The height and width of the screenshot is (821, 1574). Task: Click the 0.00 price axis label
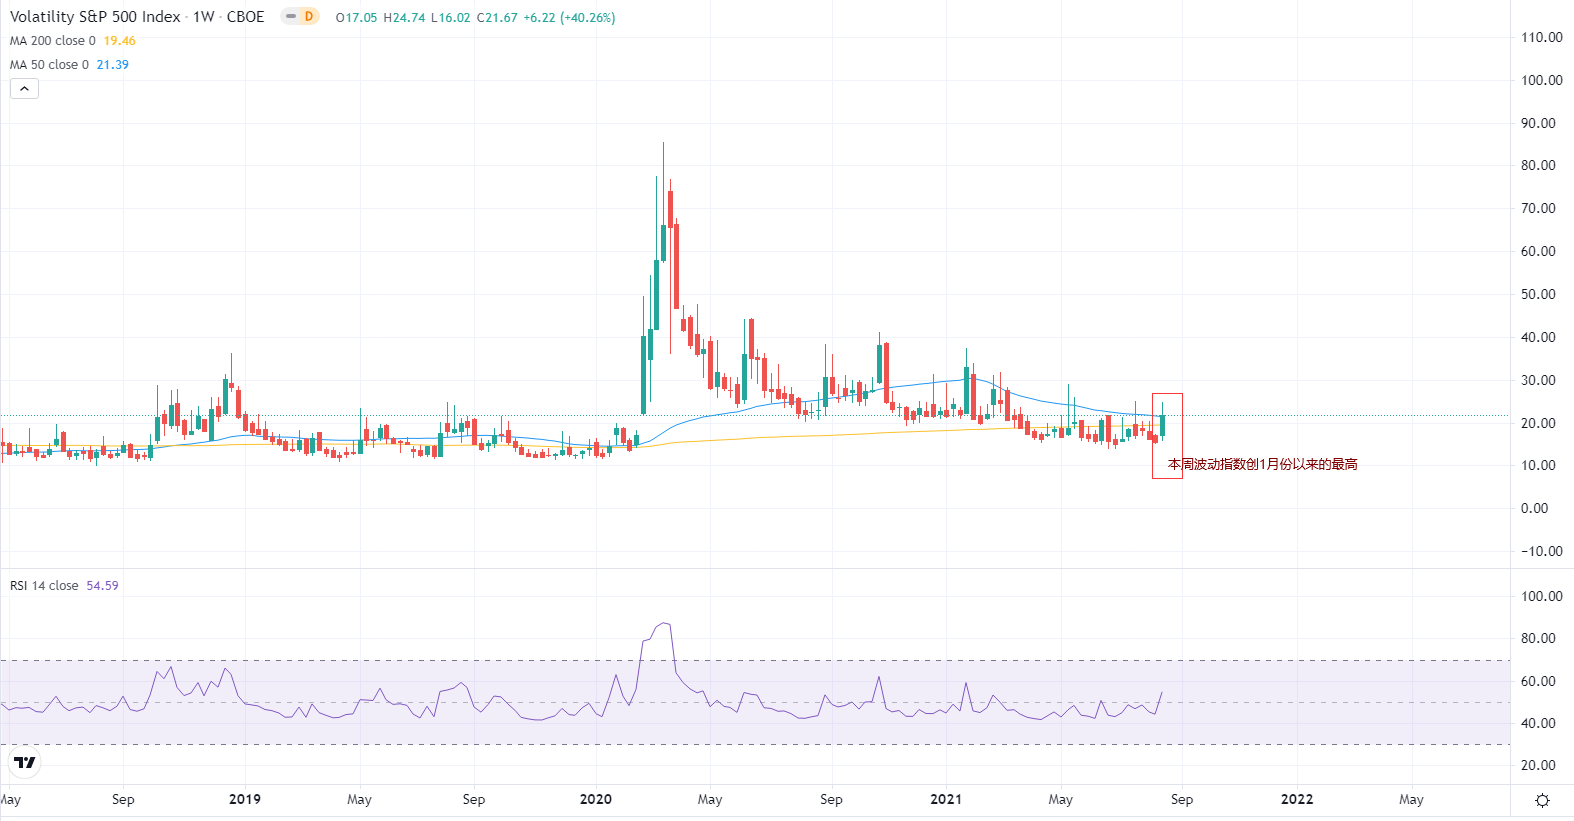click(1534, 508)
